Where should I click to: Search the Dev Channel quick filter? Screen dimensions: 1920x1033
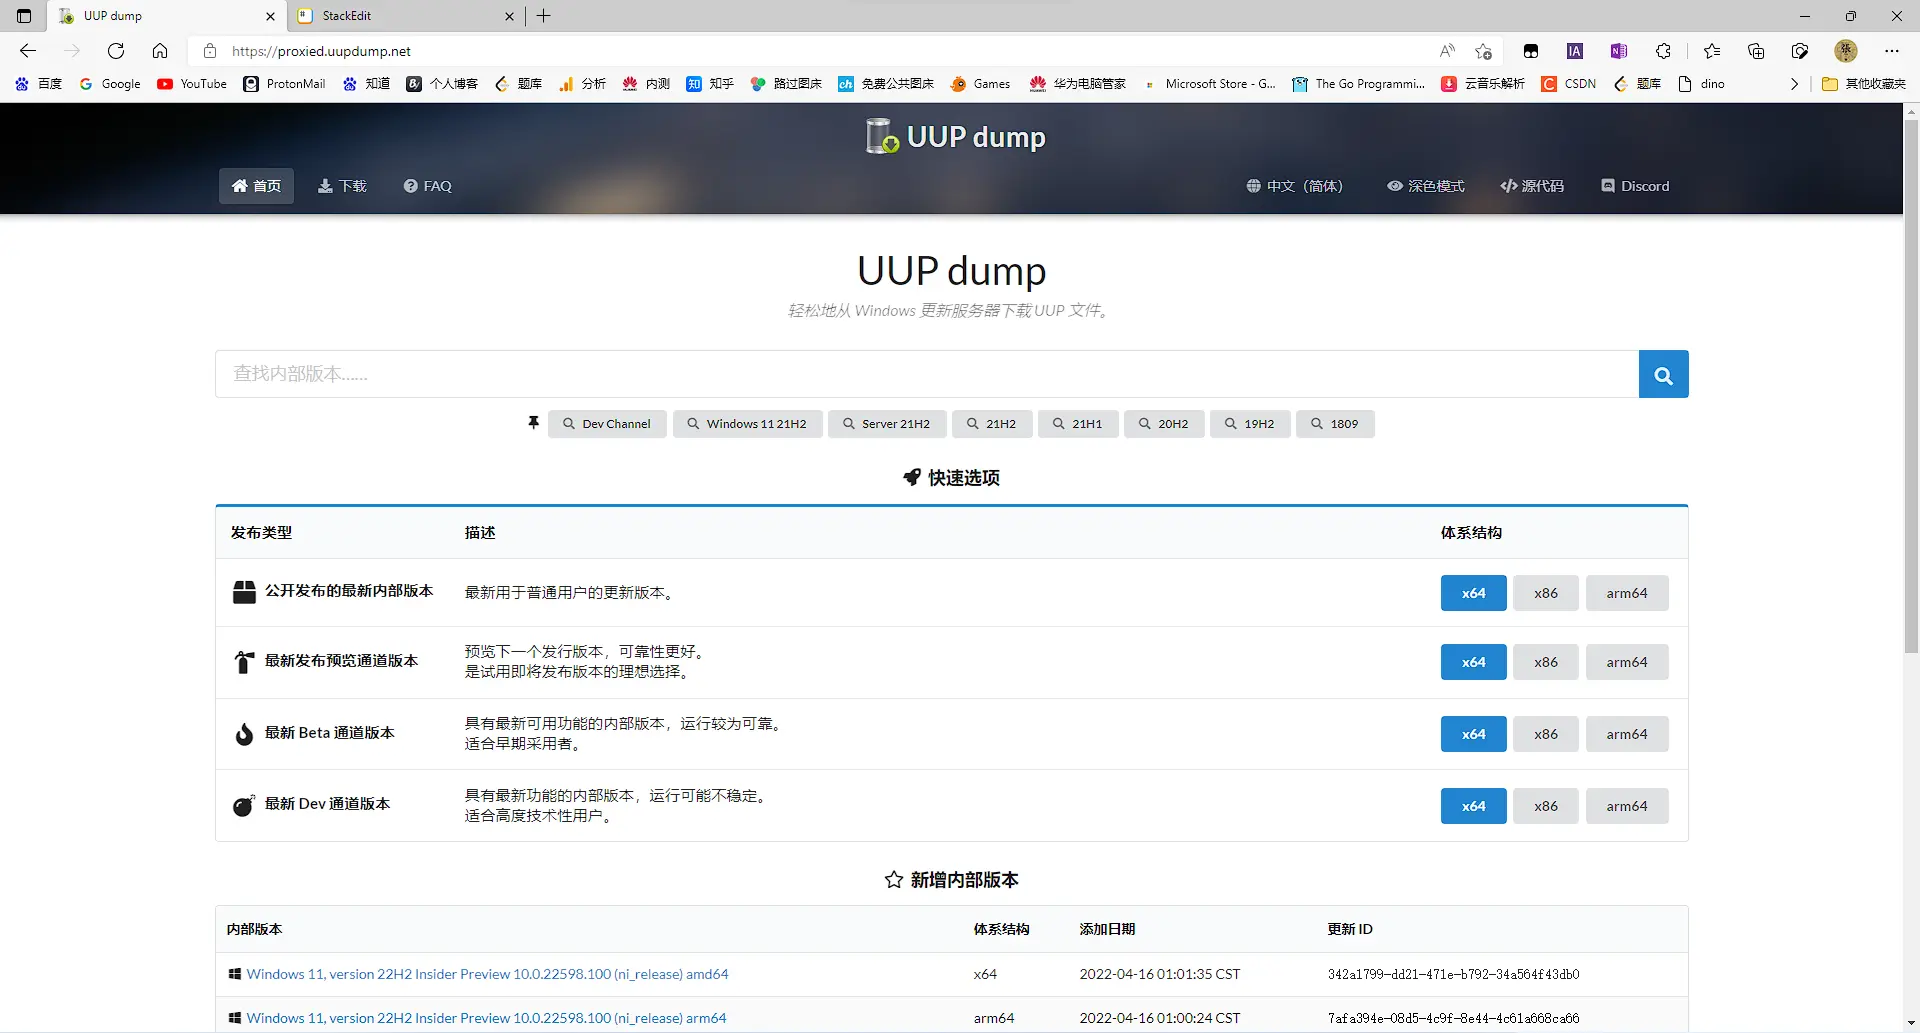(607, 424)
